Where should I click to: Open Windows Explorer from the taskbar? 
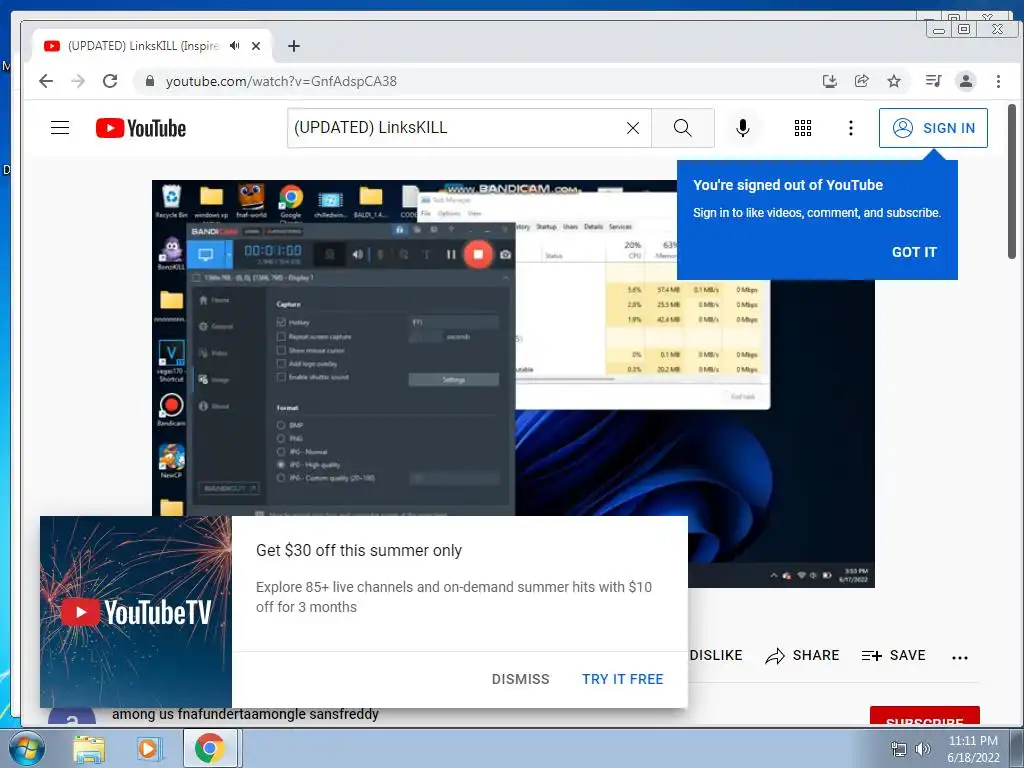[89, 750]
